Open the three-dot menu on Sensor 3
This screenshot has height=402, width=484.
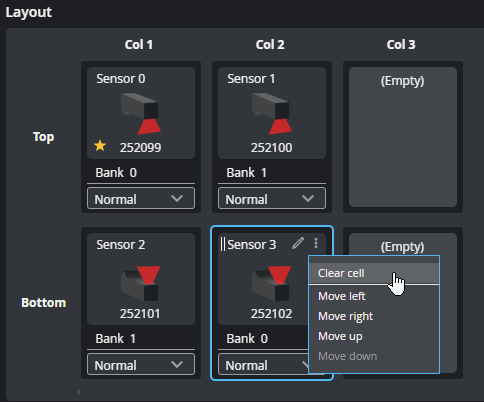316,243
